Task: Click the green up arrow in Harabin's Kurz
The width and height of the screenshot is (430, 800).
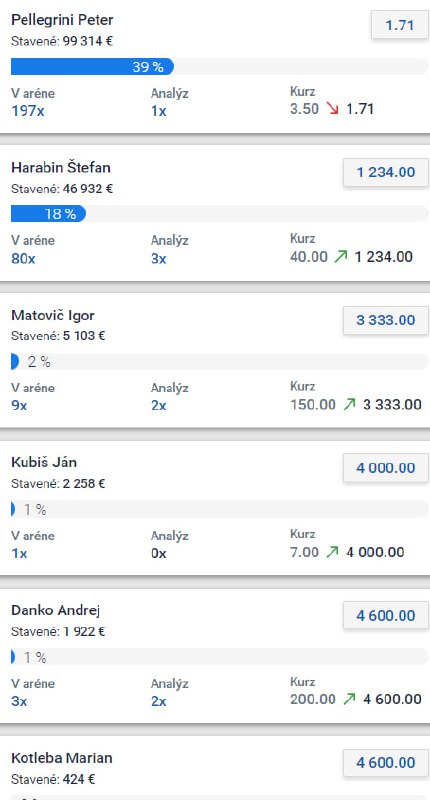Action: point(341,256)
